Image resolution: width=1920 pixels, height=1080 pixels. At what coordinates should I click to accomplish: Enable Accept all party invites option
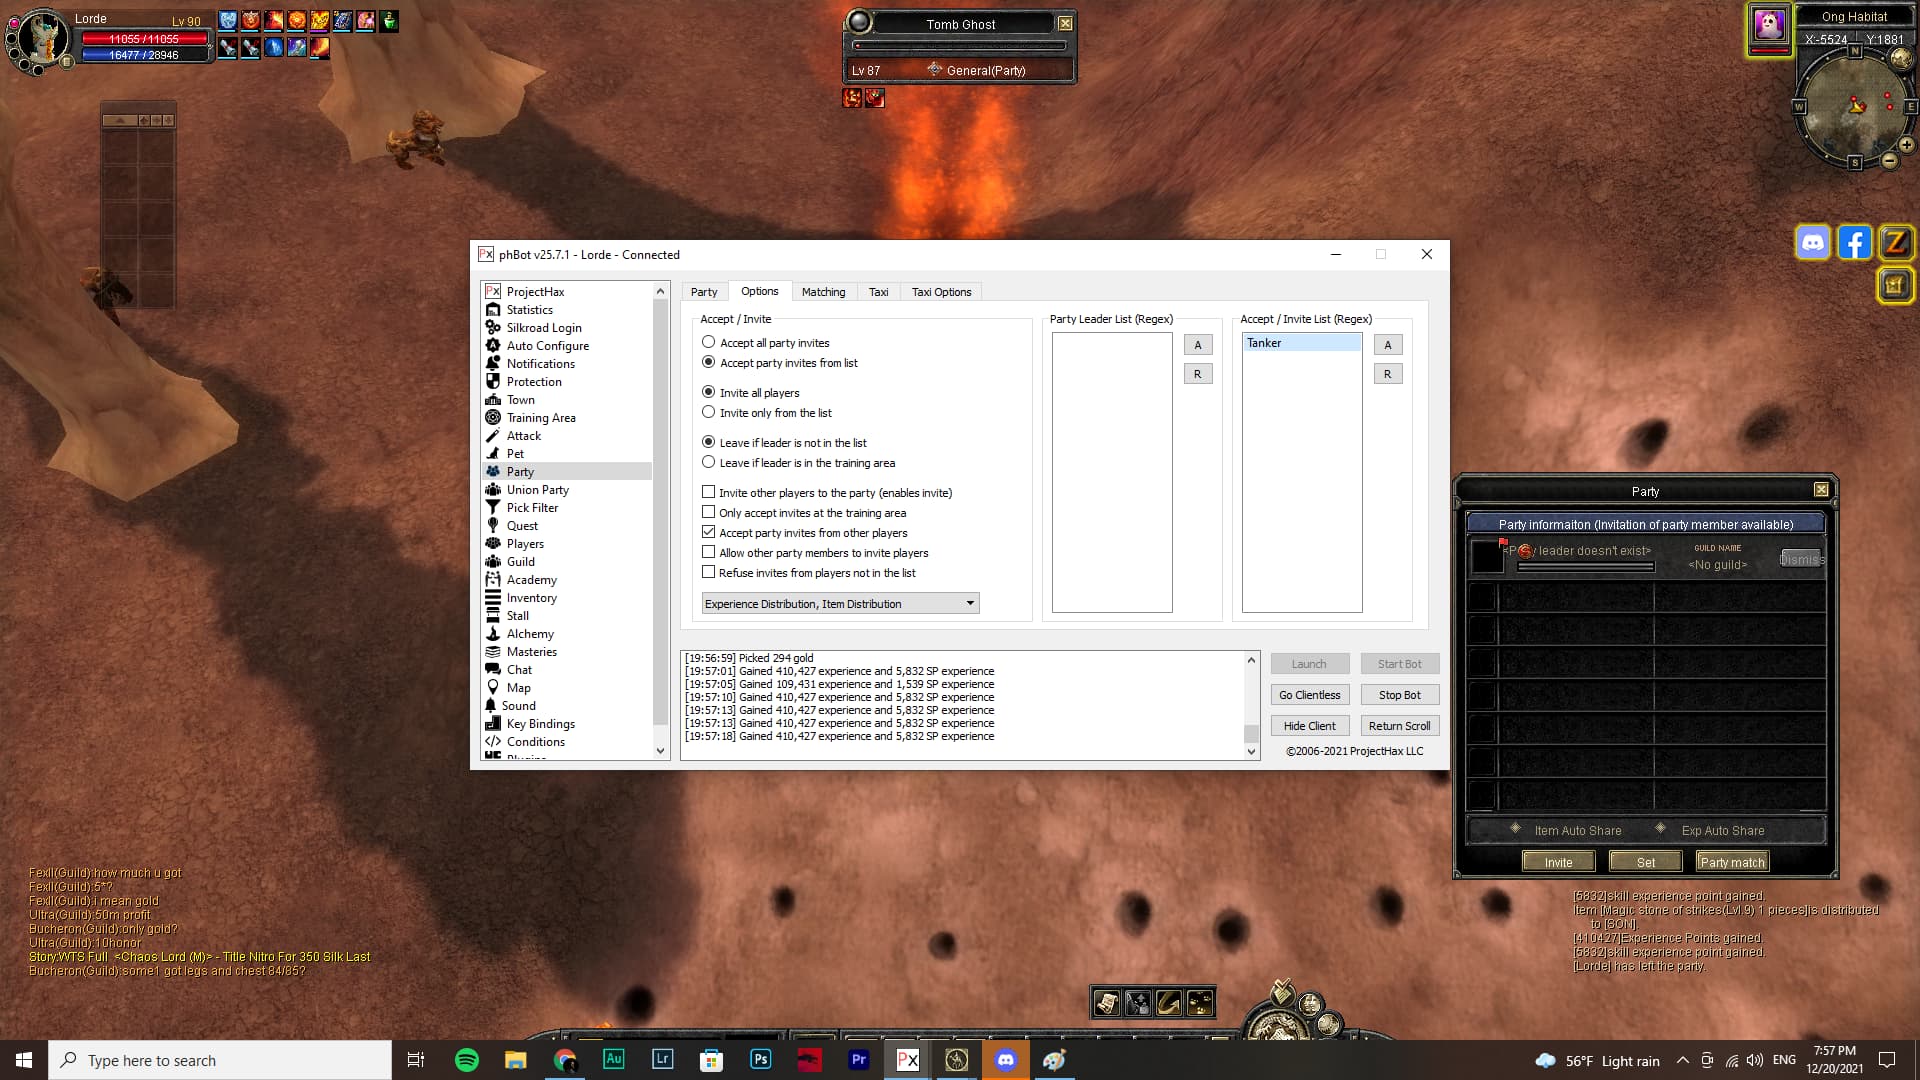pos(709,342)
